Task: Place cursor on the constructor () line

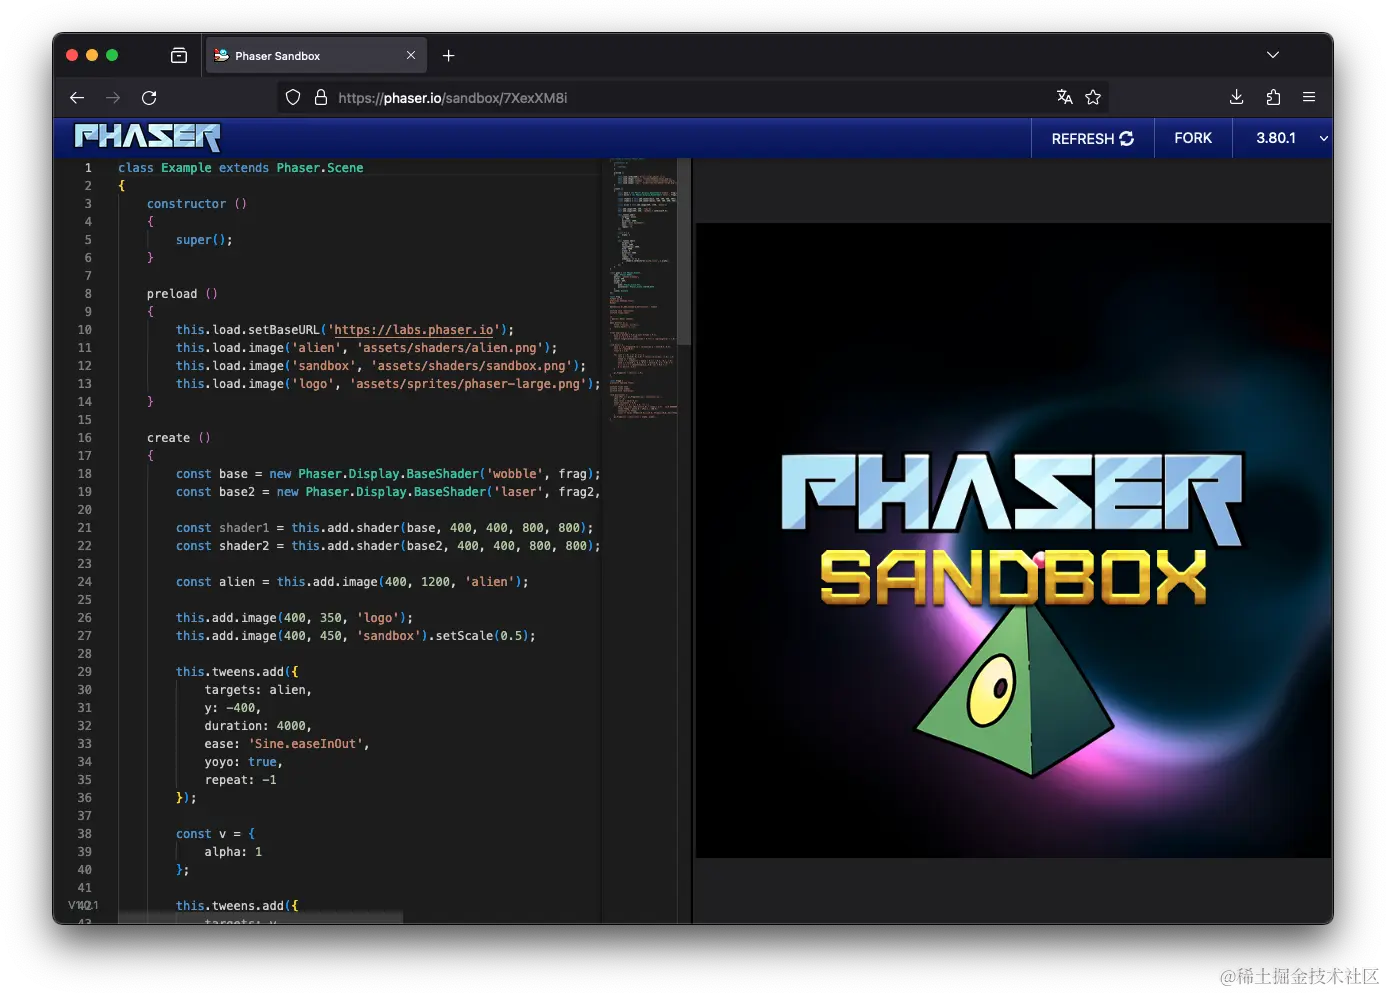Action: click(x=197, y=204)
